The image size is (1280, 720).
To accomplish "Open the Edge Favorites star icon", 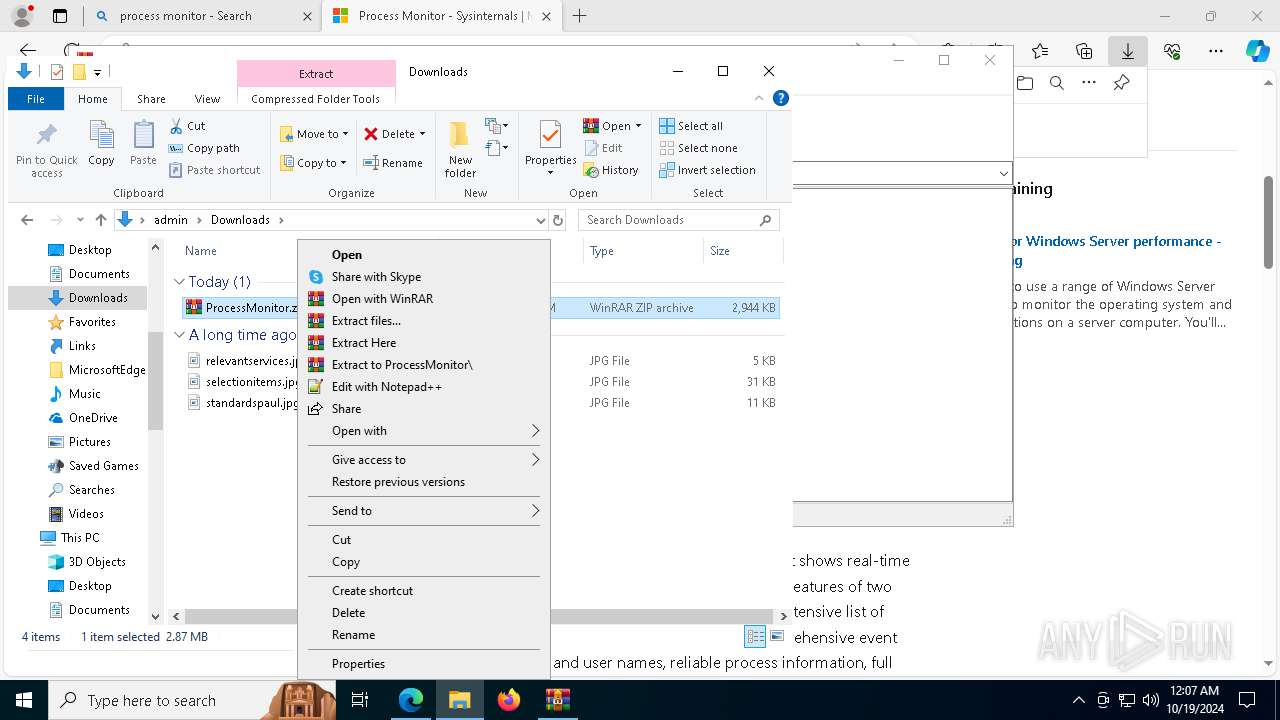I will click(1040, 51).
